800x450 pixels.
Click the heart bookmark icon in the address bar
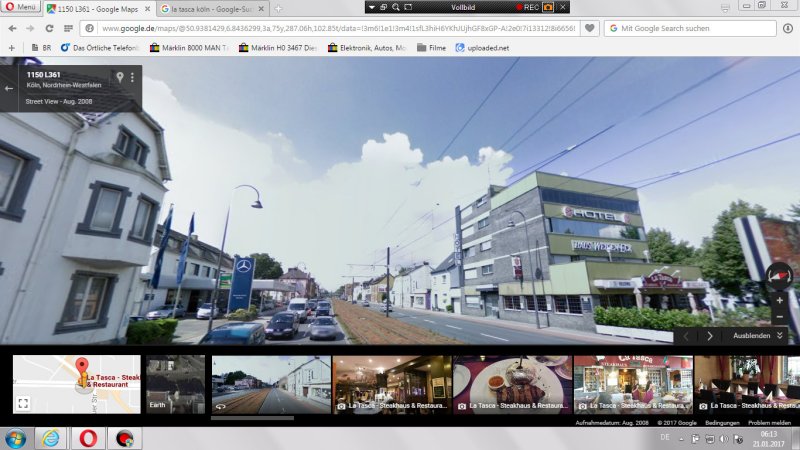[591, 28]
